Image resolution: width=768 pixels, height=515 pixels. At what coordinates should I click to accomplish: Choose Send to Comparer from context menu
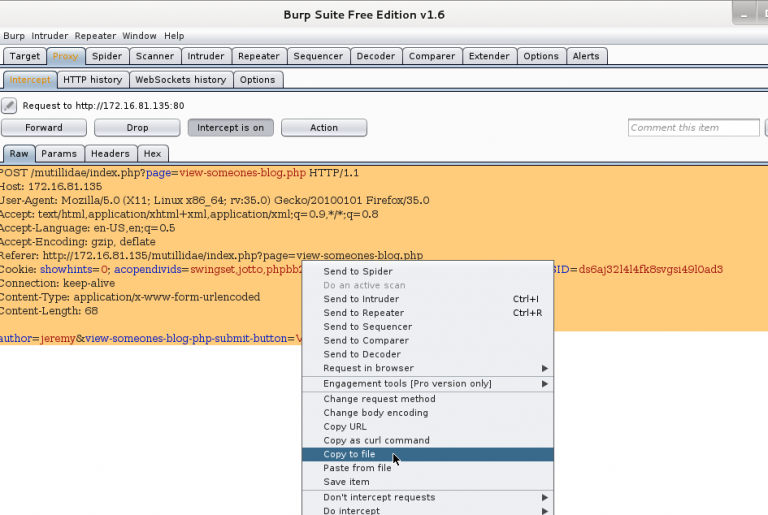428,341
